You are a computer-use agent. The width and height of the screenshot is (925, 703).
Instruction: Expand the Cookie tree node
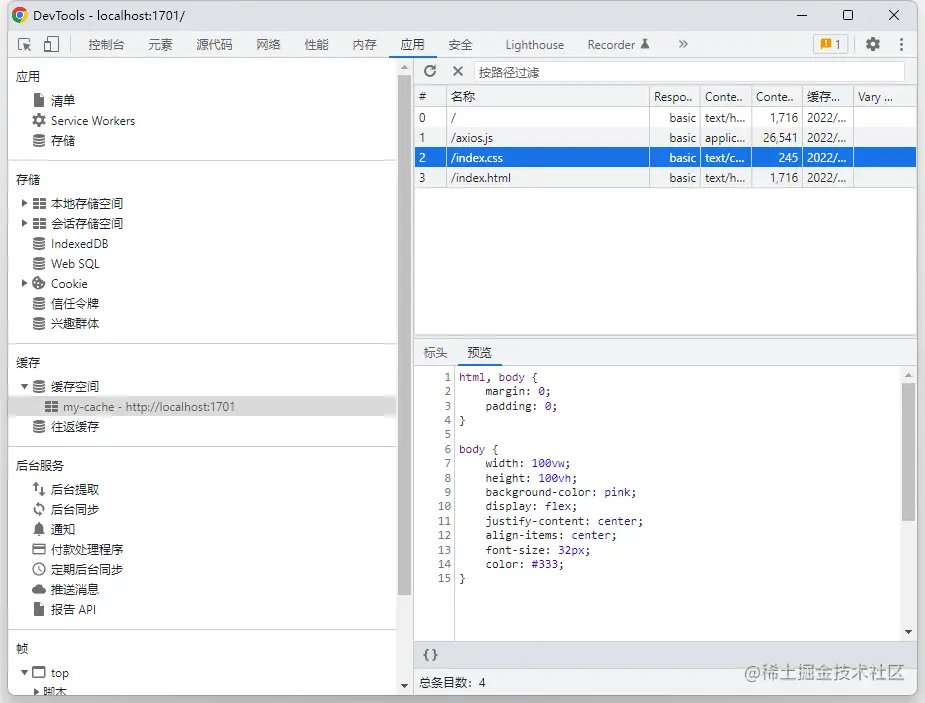[x=25, y=283]
